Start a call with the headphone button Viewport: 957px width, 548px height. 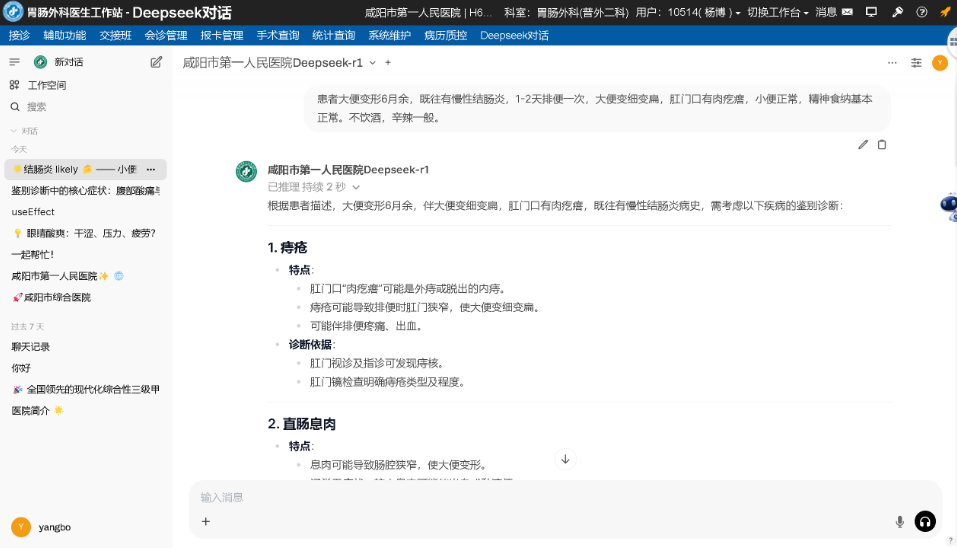point(925,521)
